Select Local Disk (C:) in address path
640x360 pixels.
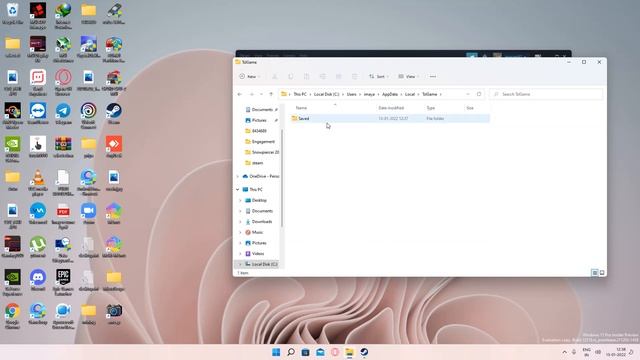click(326, 94)
